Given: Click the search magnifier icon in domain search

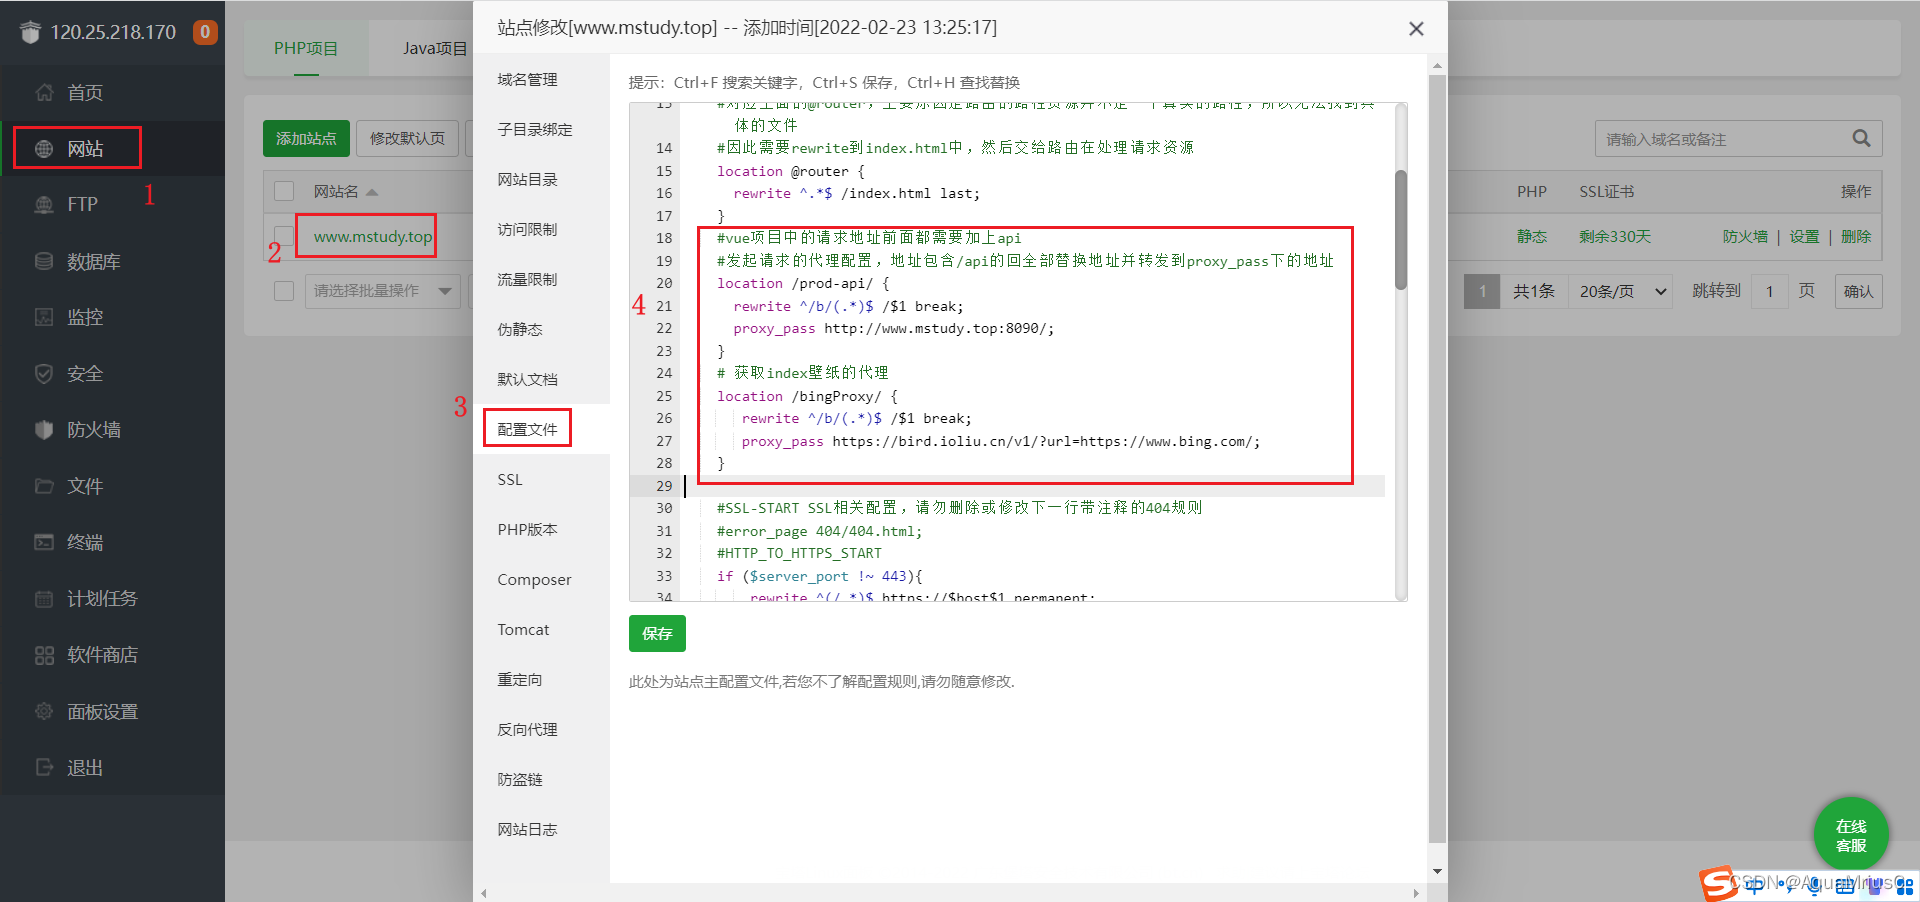Looking at the screenshot, I should coord(1861,138).
